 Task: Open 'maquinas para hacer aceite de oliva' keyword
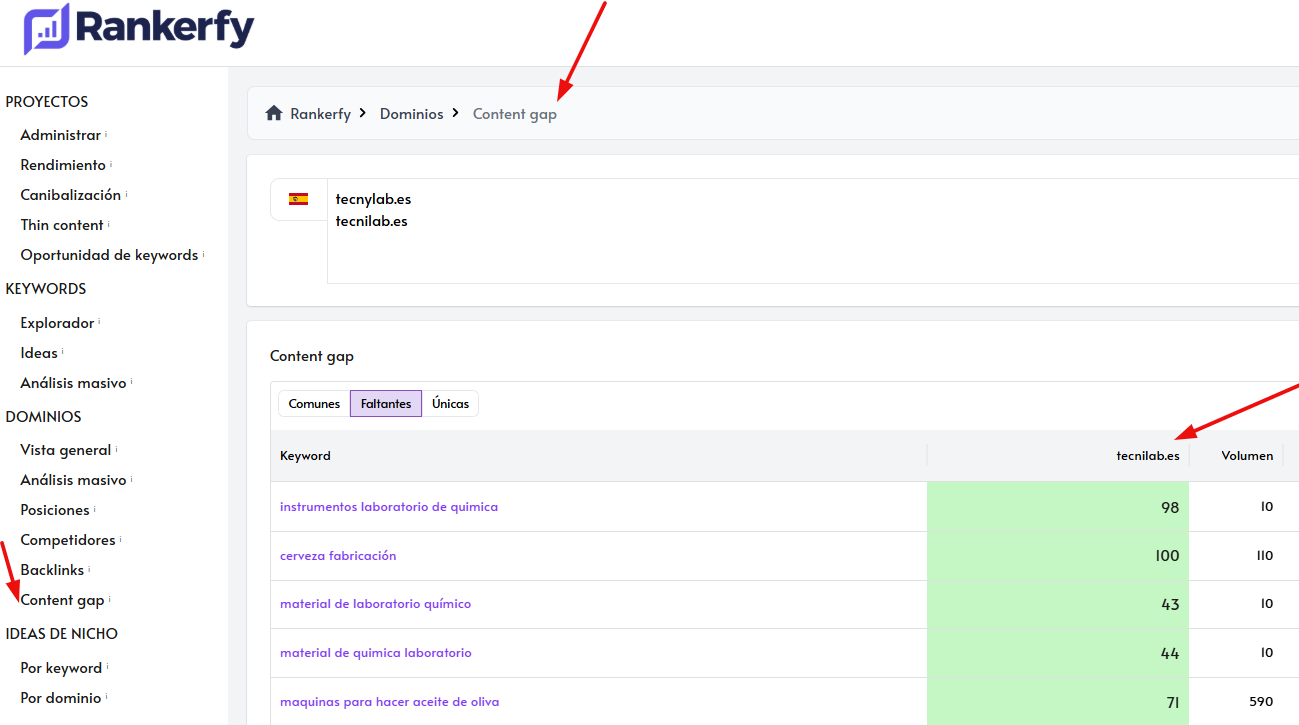[x=389, y=702]
